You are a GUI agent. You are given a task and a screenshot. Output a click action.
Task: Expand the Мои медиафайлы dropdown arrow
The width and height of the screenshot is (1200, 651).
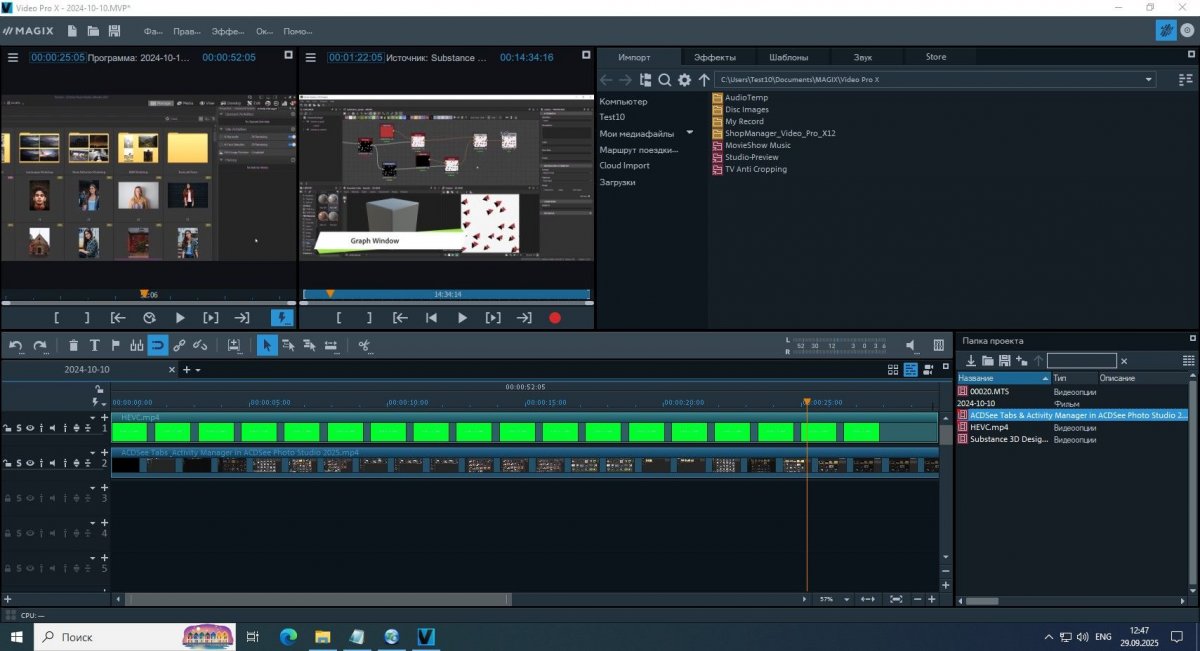tap(689, 133)
